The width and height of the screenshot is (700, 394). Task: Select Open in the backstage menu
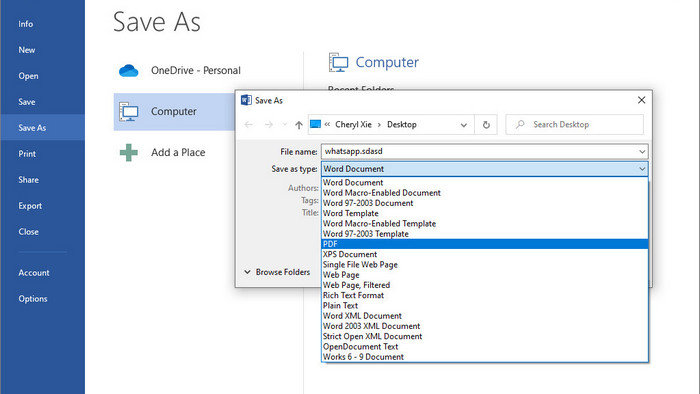pos(28,75)
